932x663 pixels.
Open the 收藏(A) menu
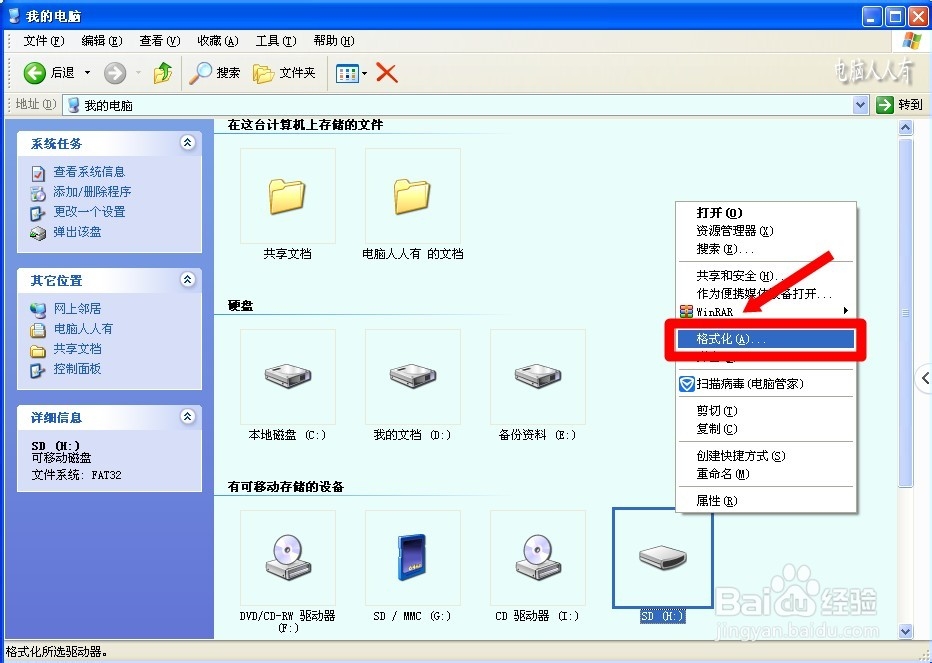coord(218,40)
